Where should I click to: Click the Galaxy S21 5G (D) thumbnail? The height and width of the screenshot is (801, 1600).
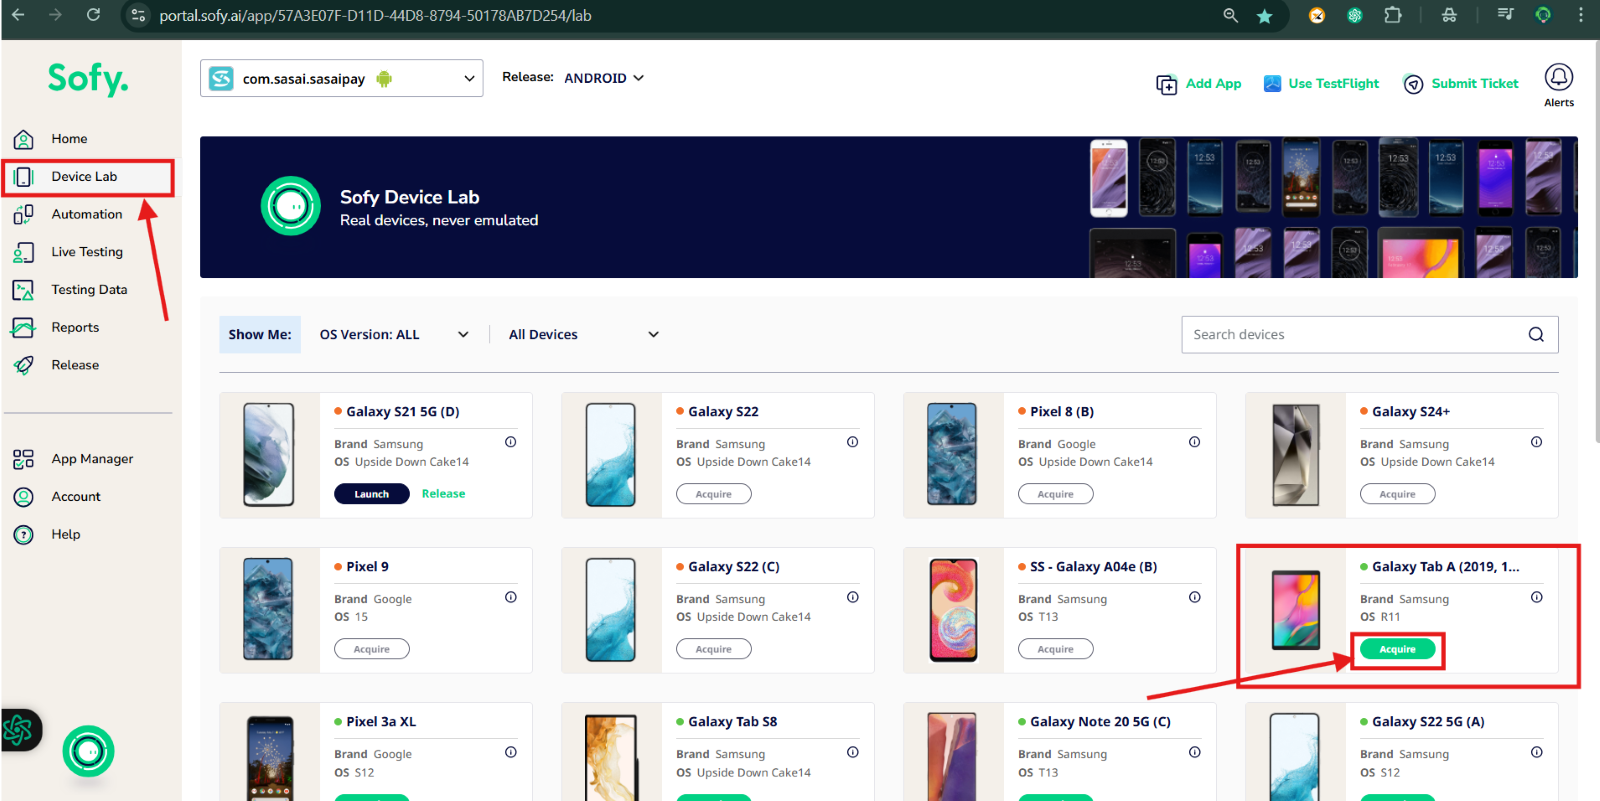click(269, 455)
